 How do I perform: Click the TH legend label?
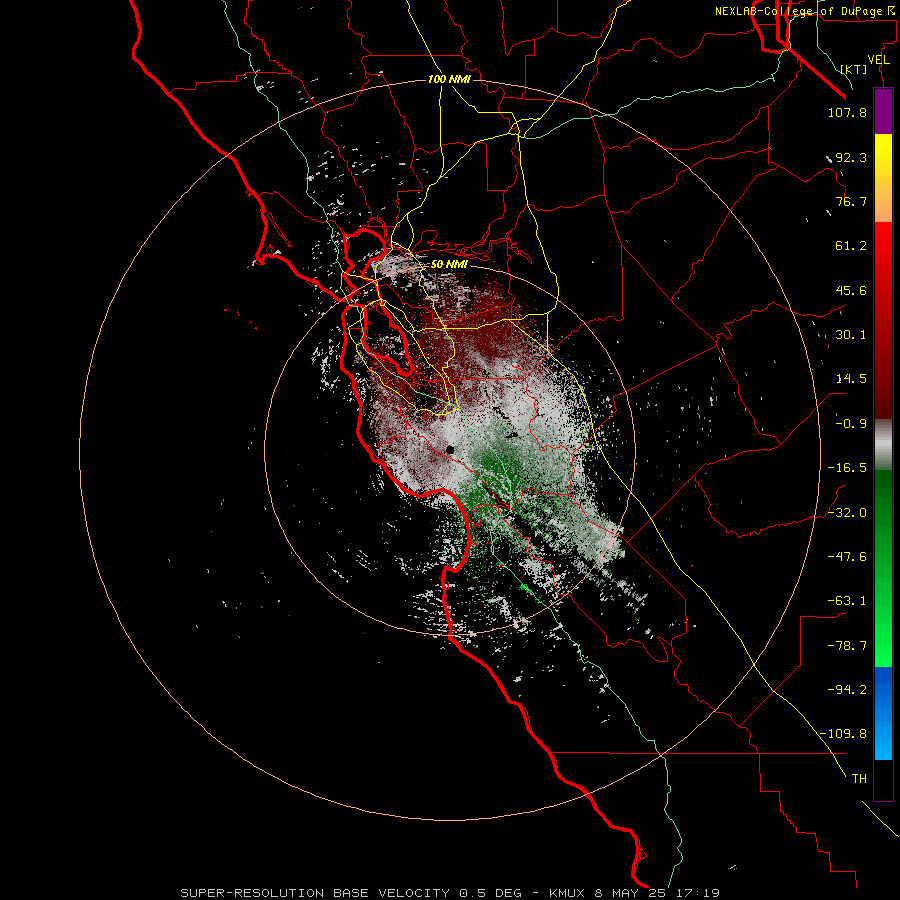click(x=859, y=778)
